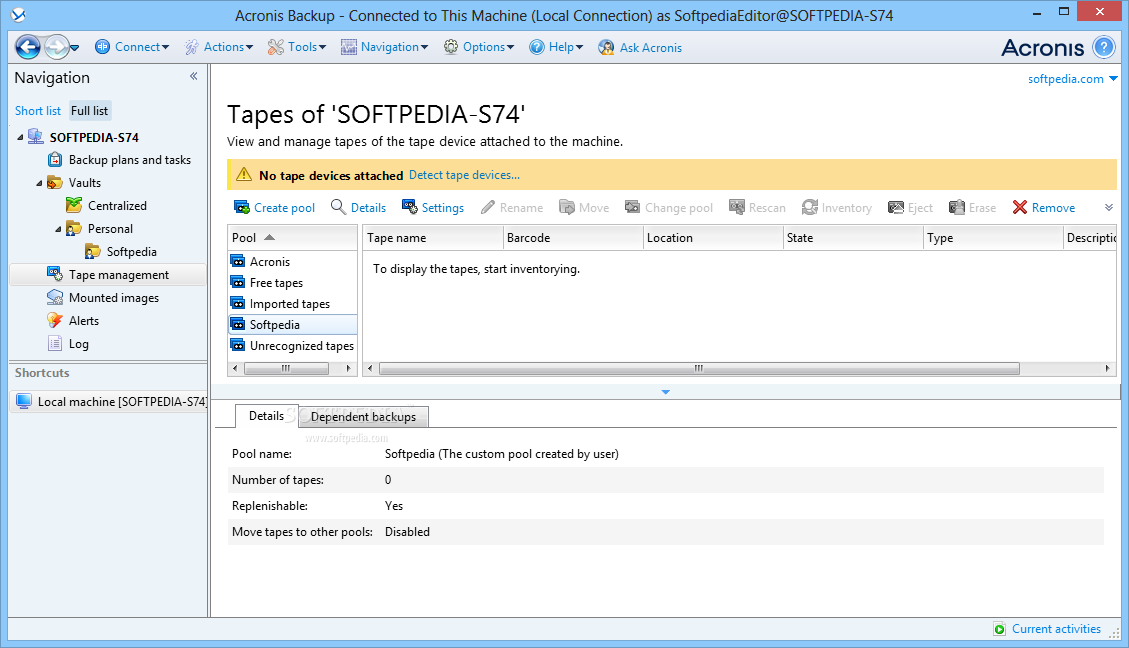Screen dimensions: 1129x648
Task: Click tape table horizontal scrollbar thumb
Action: 699,369
